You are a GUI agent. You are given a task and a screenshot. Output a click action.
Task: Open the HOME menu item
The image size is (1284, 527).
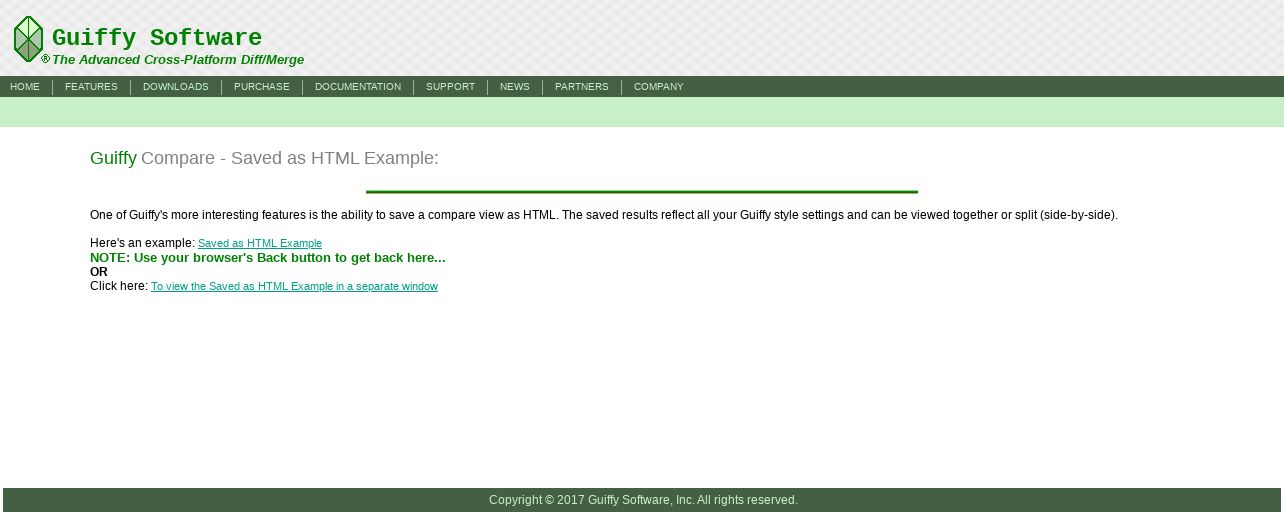pyautogui.click(x=25, y=87)
